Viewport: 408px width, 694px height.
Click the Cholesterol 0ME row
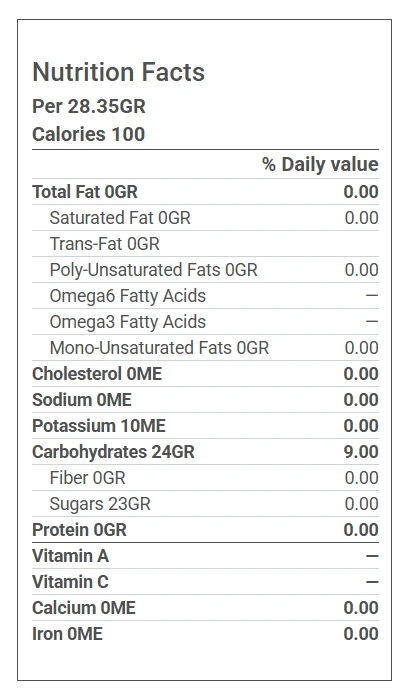click(x=205, y=374)
